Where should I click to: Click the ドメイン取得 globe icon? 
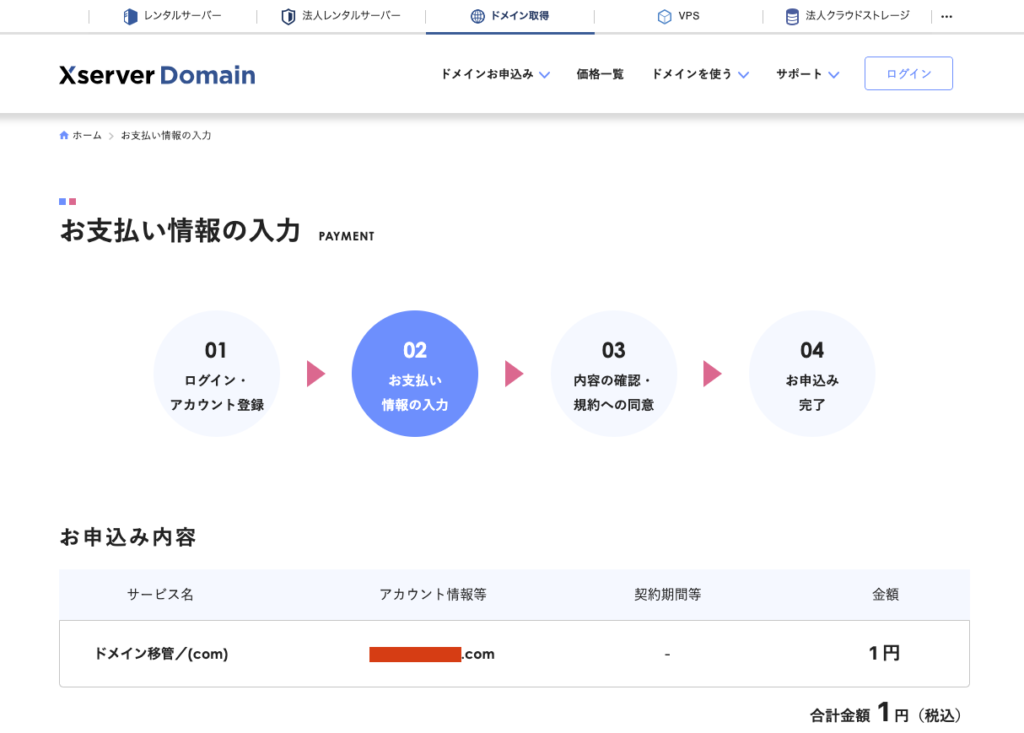point(477,16)
